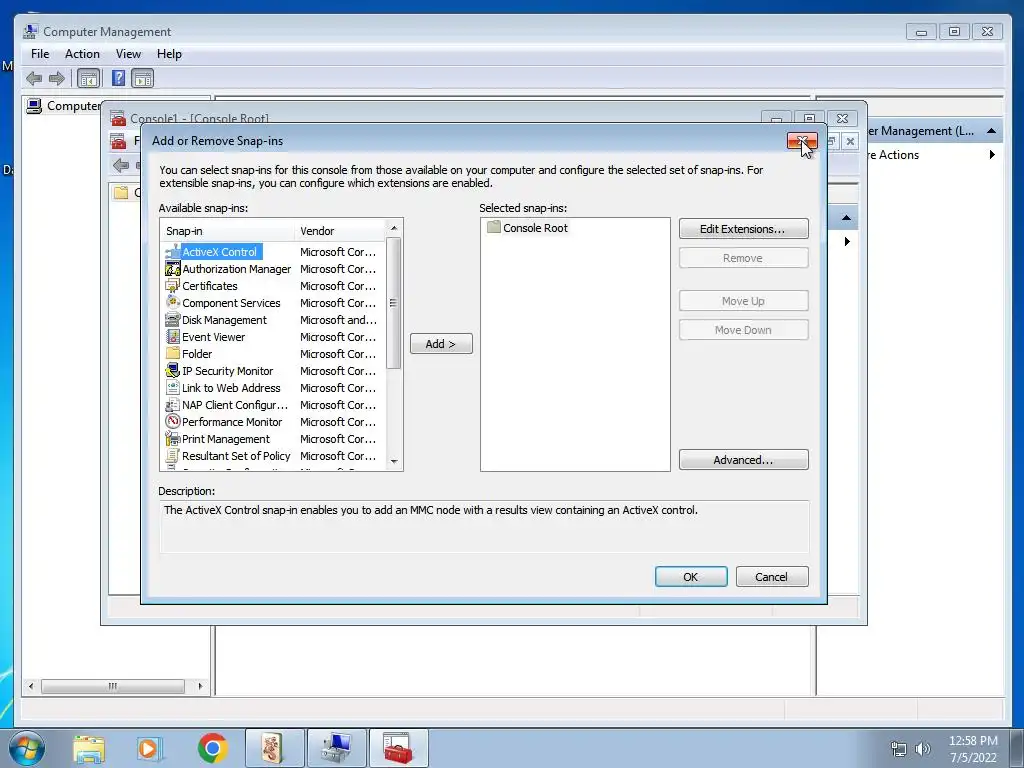Select the Link to Web Address icon
Screen dimensions: 1024x768
pos(172,388)
